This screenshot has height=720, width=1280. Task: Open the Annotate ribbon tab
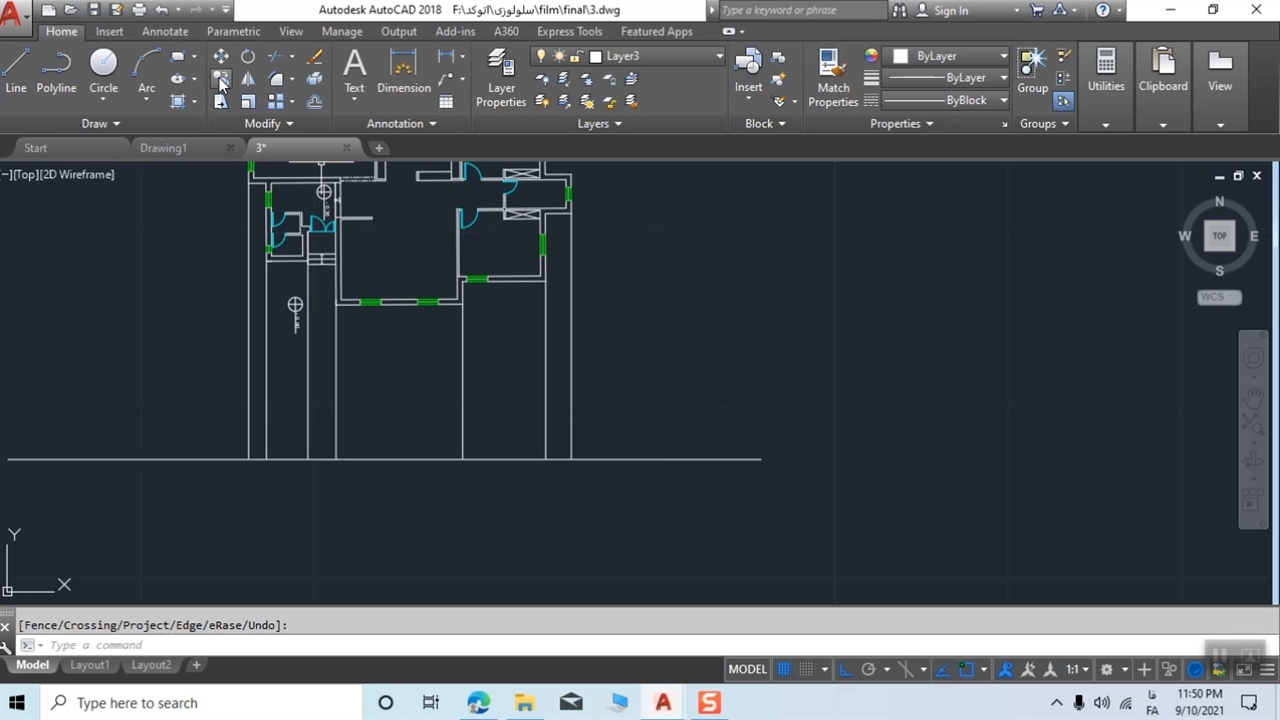point(165,31)
